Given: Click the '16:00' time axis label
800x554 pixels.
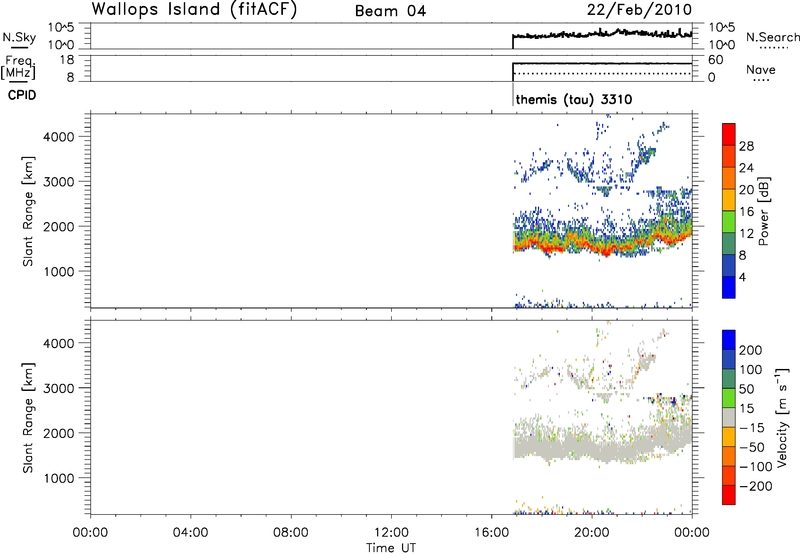Looking at the screenshot, I should (491, 533).
